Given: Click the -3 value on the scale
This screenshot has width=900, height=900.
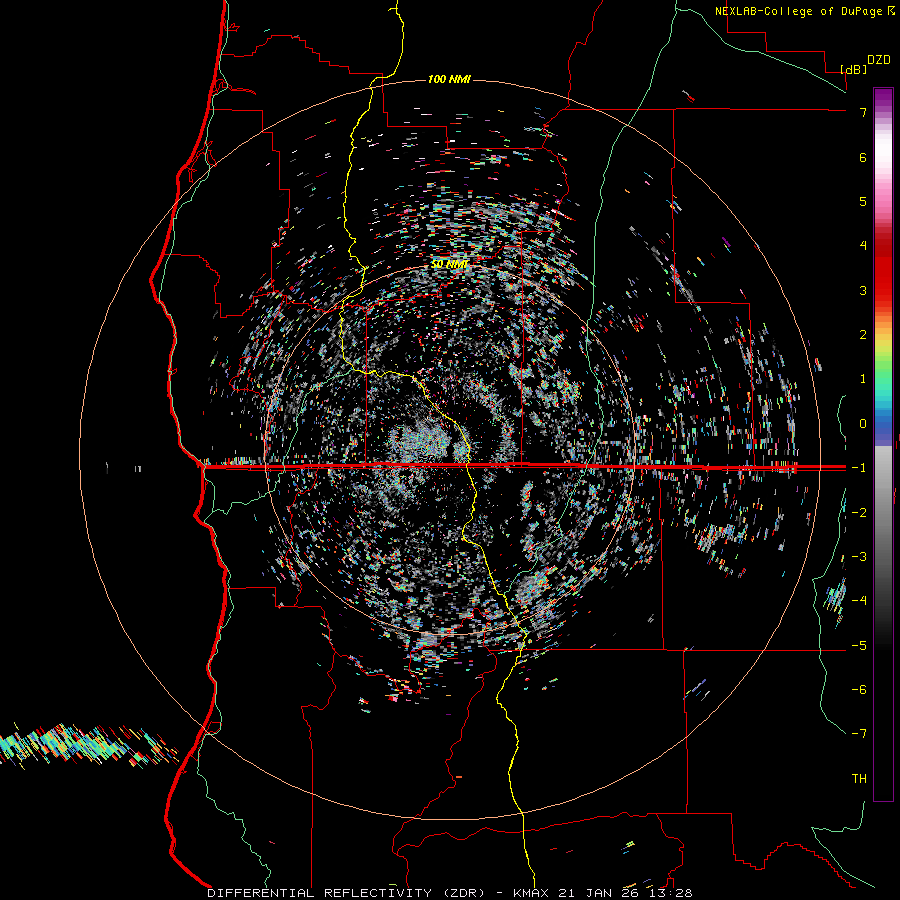Looking at the screenshot, I should tap(859, 557).
